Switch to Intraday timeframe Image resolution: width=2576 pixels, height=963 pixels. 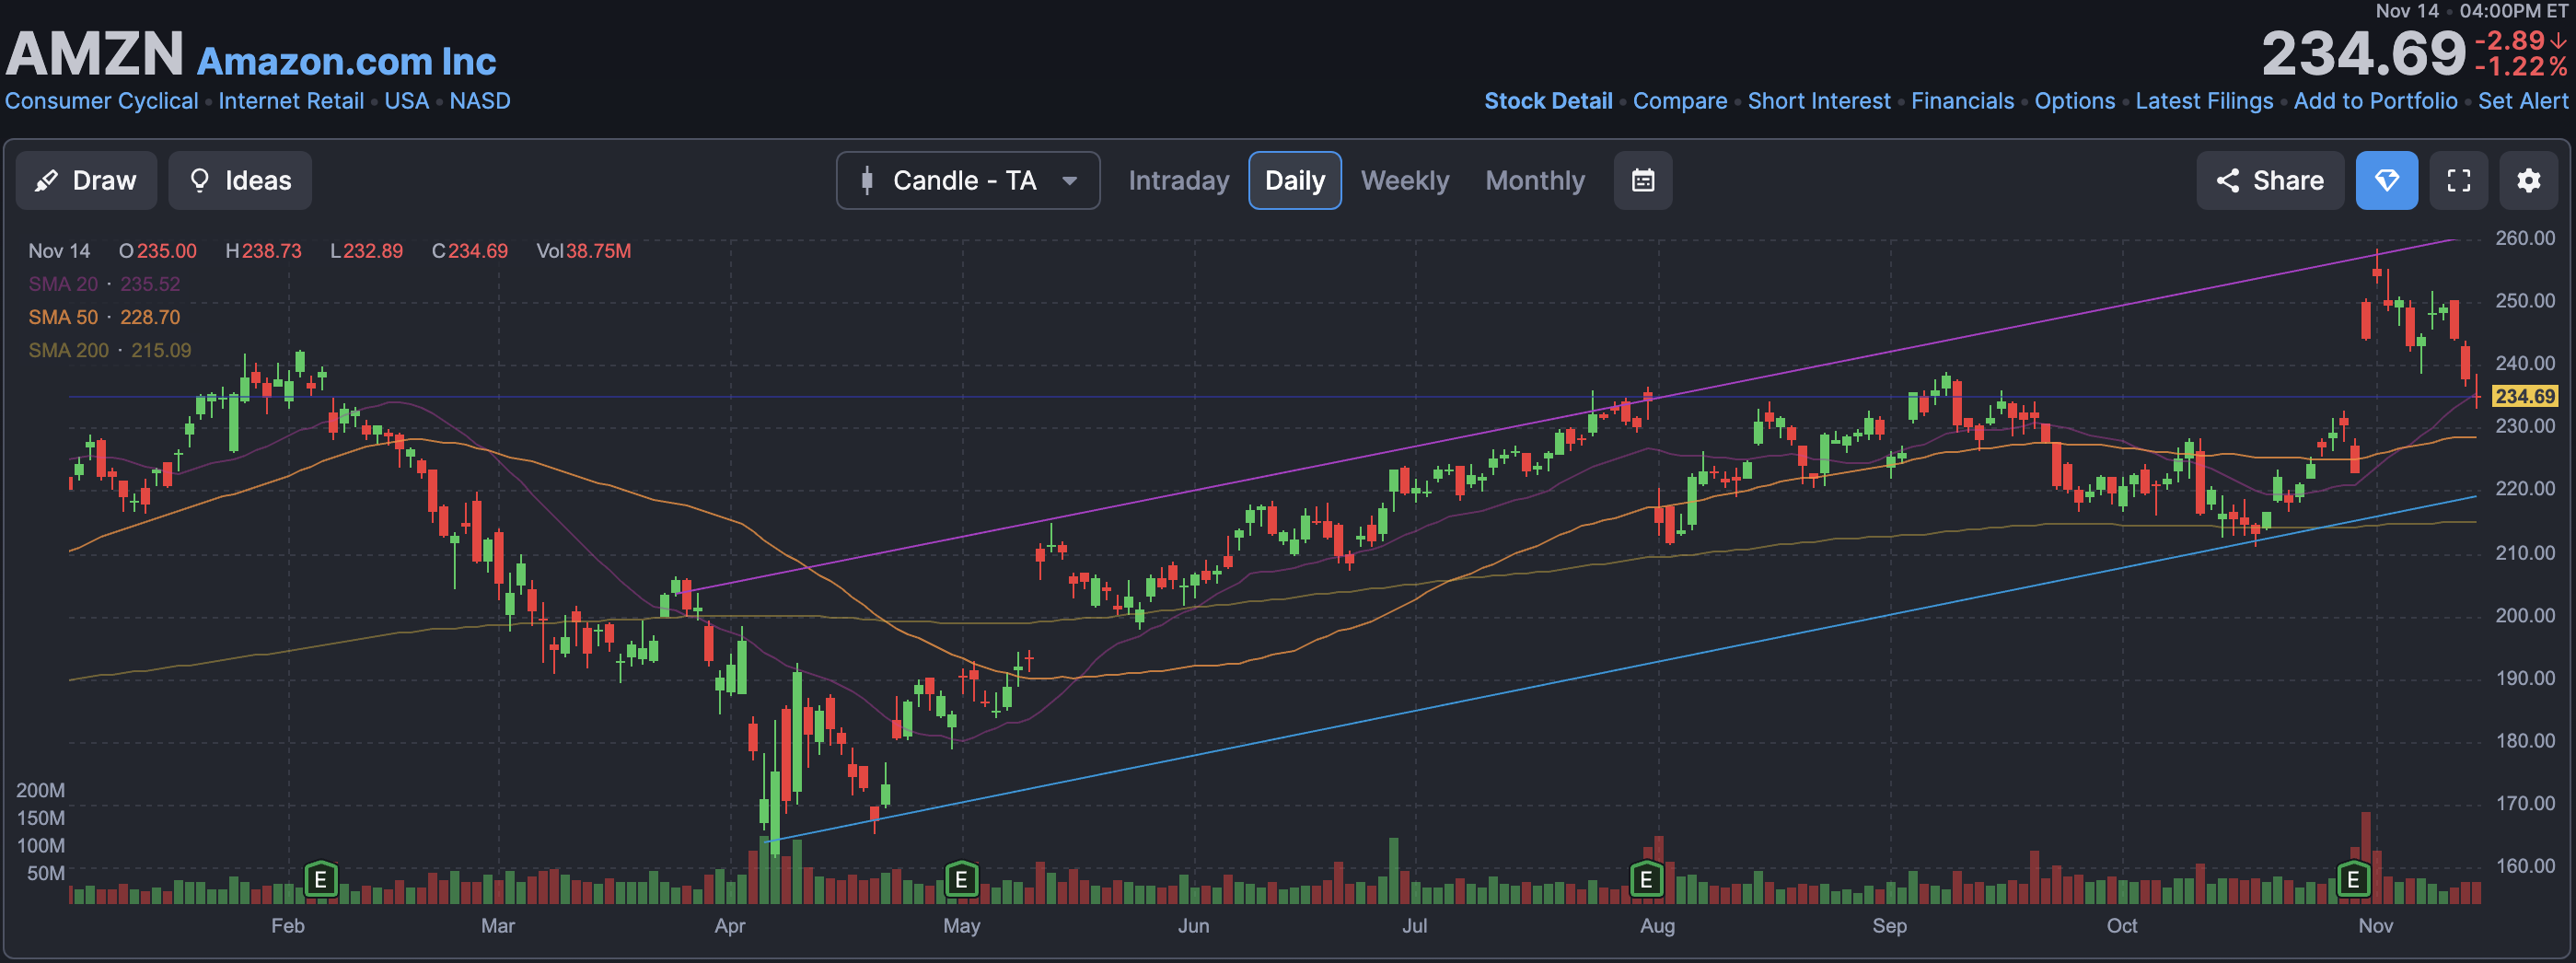click(x=1178, y=180)
